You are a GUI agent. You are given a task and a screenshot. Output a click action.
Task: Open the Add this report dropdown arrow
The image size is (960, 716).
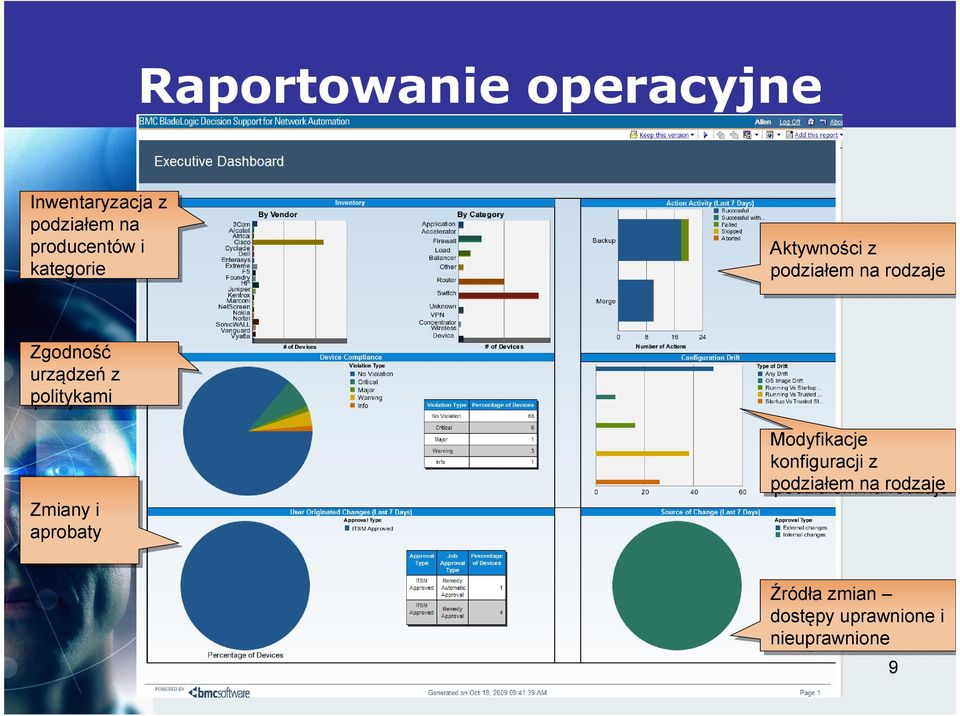click(841, 135)
